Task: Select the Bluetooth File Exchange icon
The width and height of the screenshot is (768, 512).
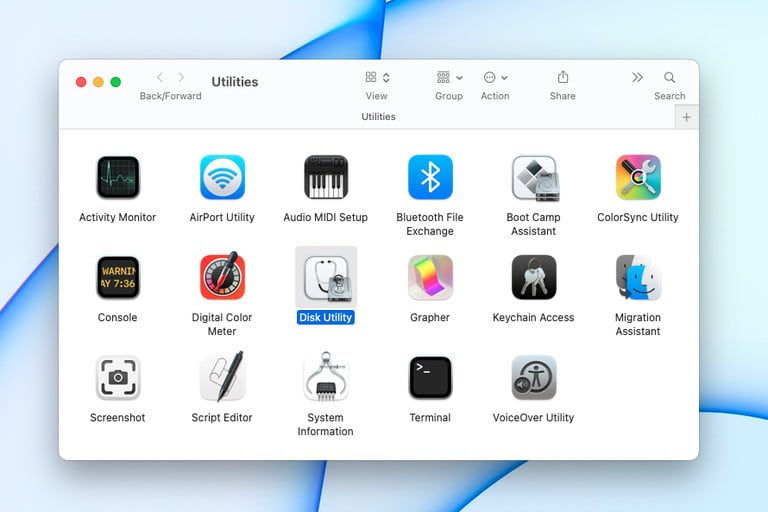Action: click(x=430, y=177)
